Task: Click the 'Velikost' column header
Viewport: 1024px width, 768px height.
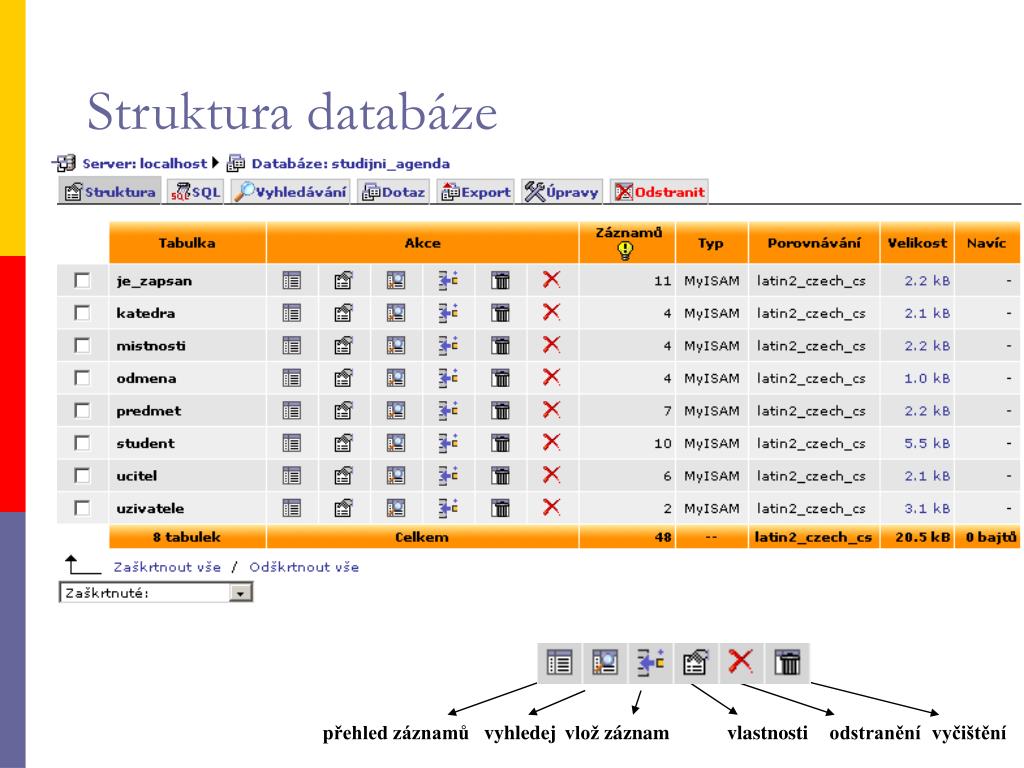Action: 917,243
